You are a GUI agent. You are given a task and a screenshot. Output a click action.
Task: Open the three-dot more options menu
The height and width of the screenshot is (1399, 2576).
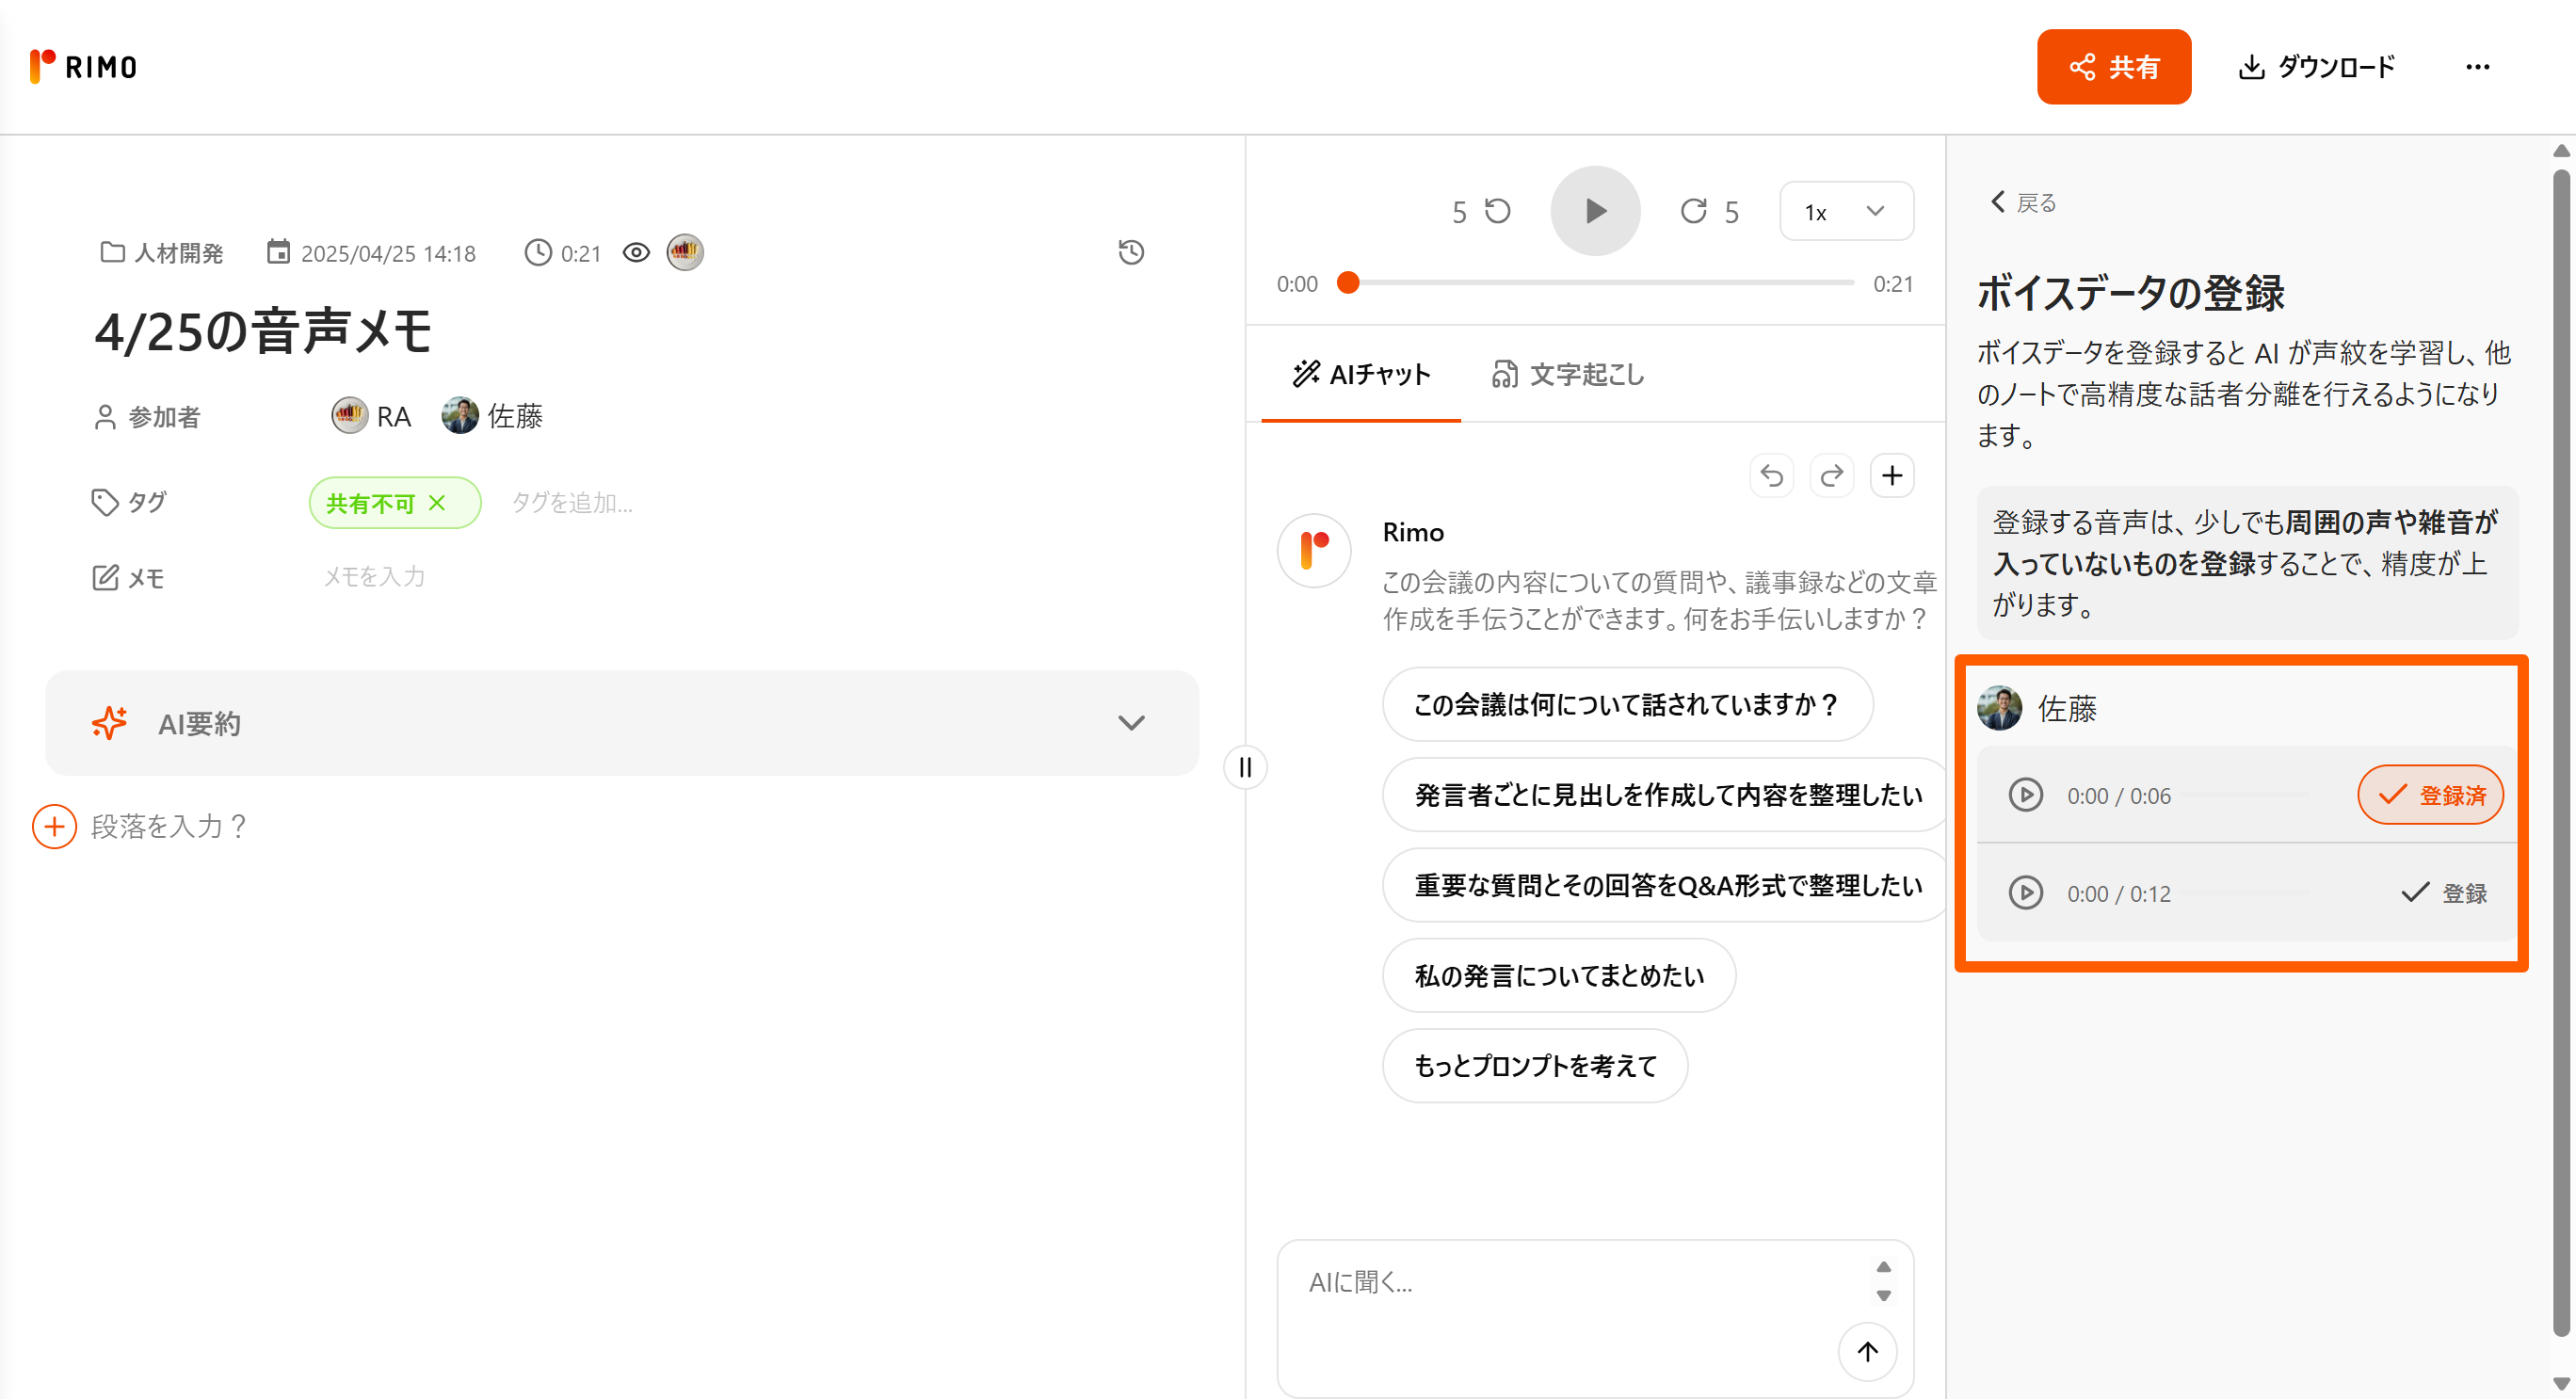tap(2476, 67)
